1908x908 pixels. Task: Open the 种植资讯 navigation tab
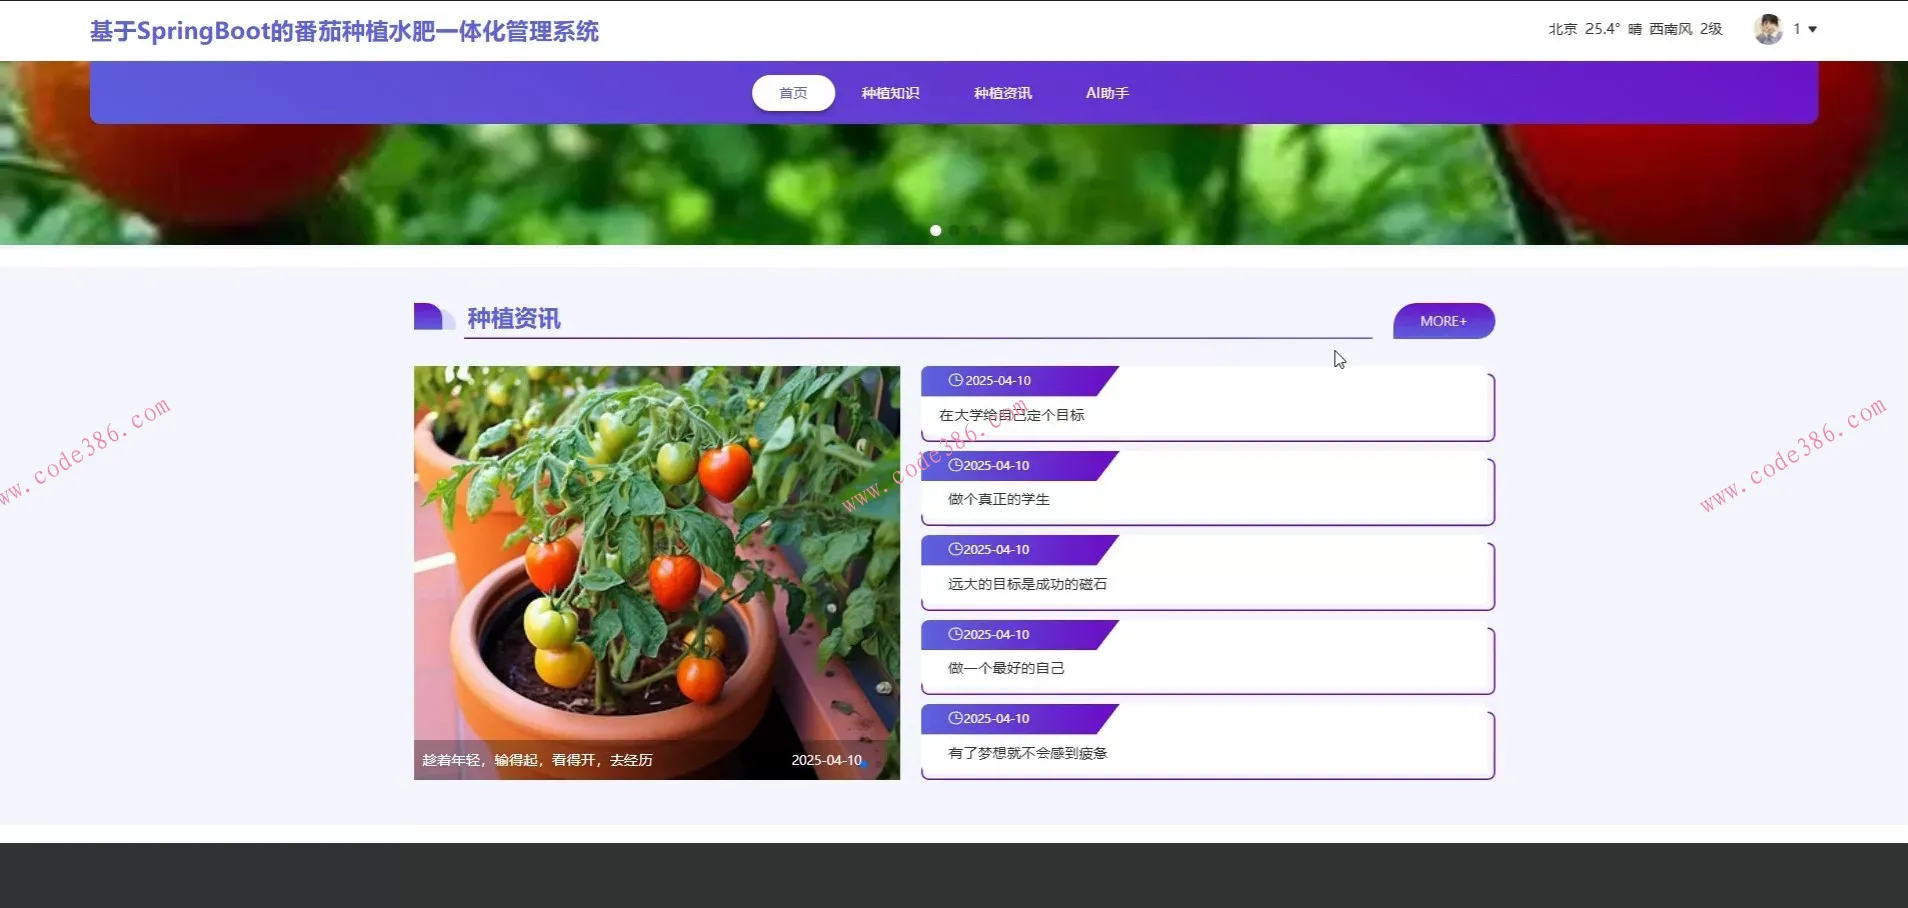tap(1001, 92)
